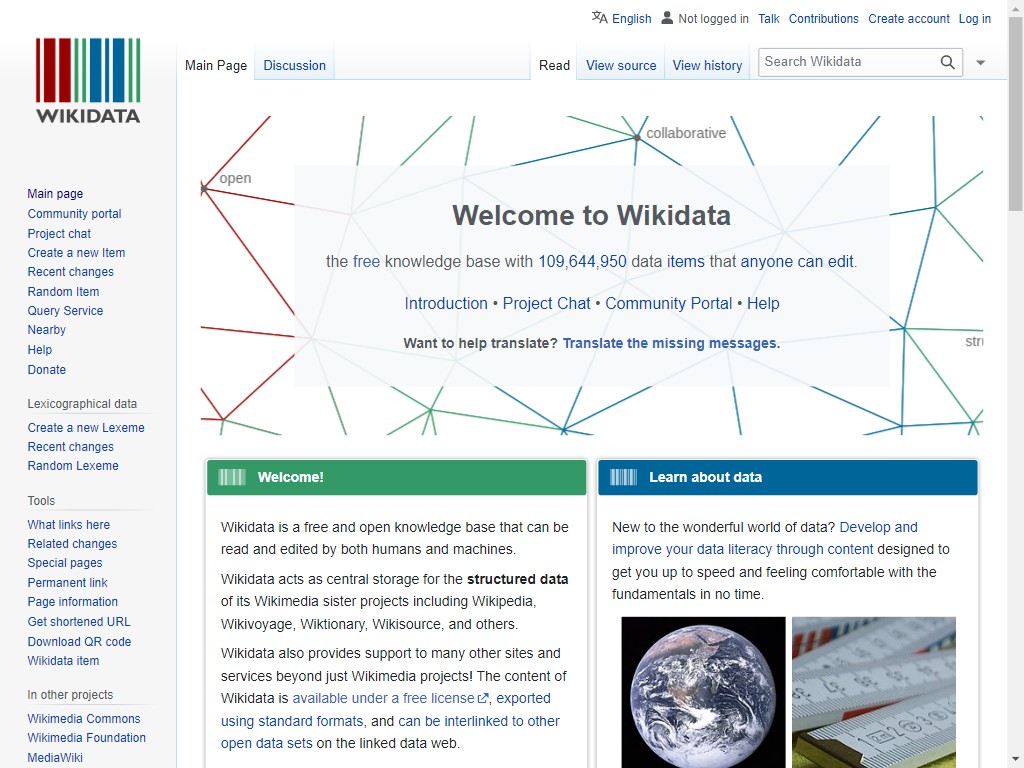This screenshot has height=768, width=1024.
Task: Open the View history tab
Action: [707, 65]
